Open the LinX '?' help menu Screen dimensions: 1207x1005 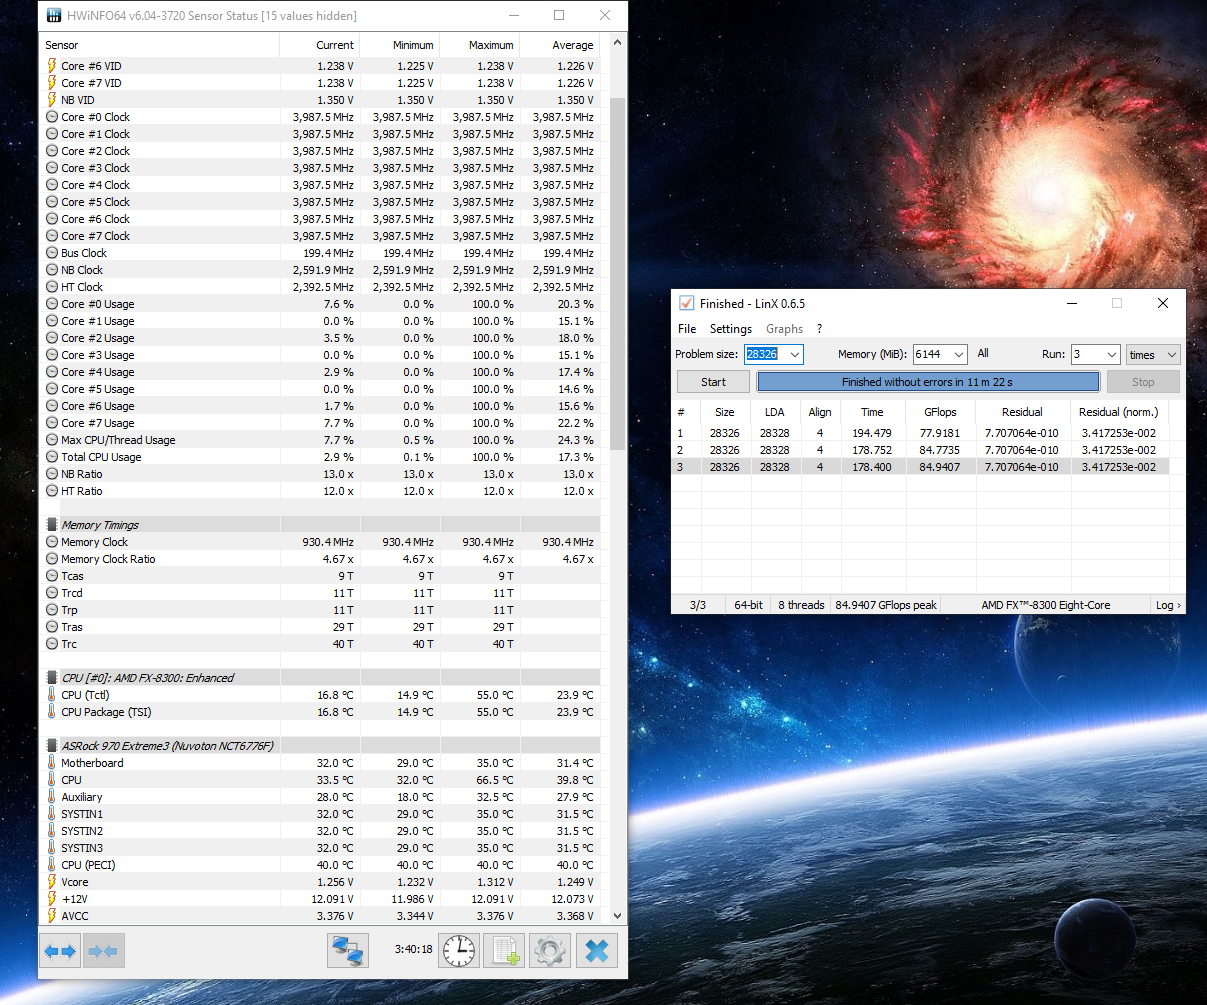(819, 329)
